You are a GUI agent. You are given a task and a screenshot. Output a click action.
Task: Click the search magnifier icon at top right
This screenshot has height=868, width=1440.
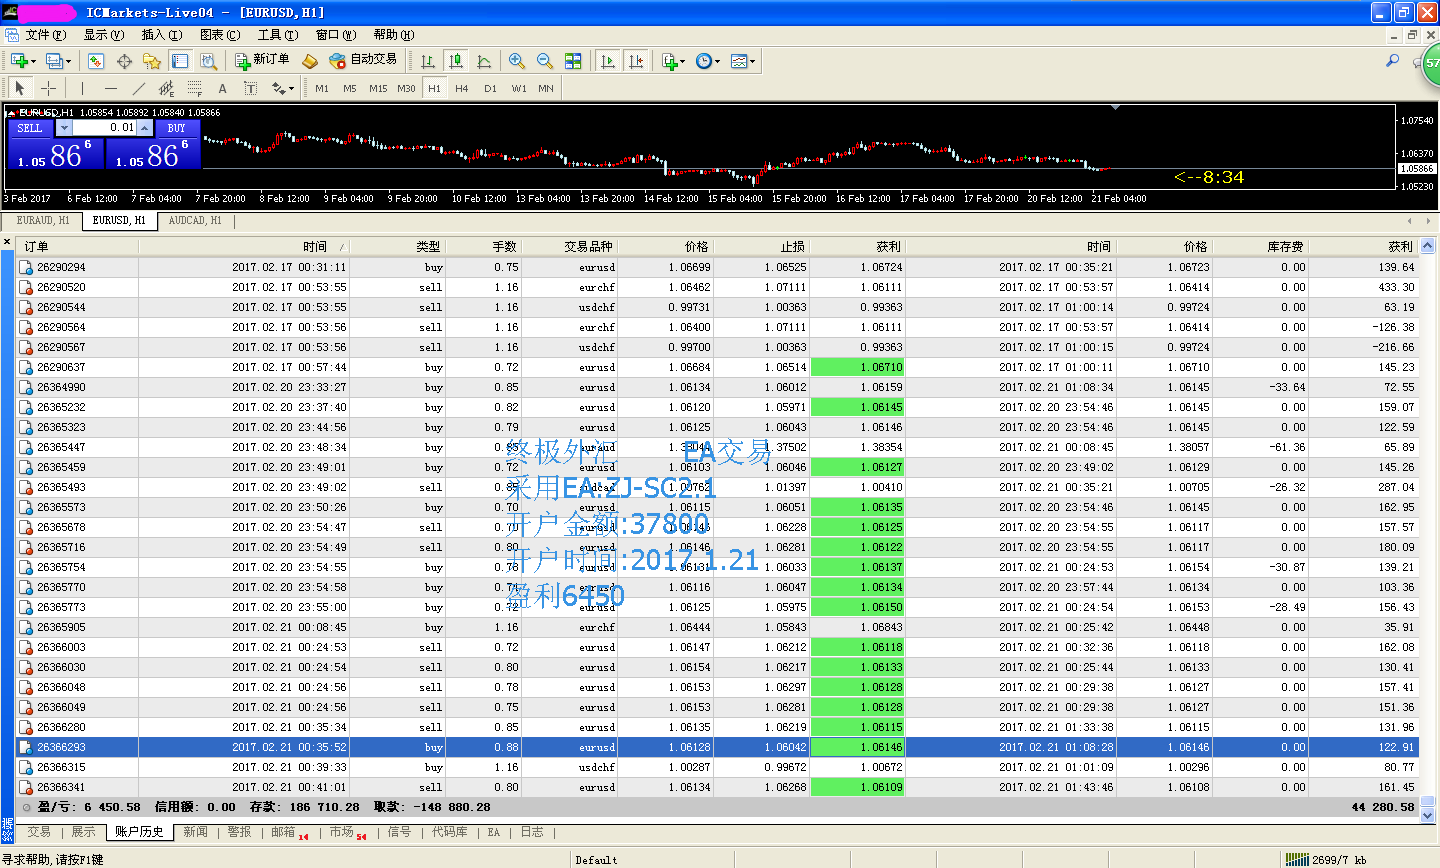[x=1392, y=61]
